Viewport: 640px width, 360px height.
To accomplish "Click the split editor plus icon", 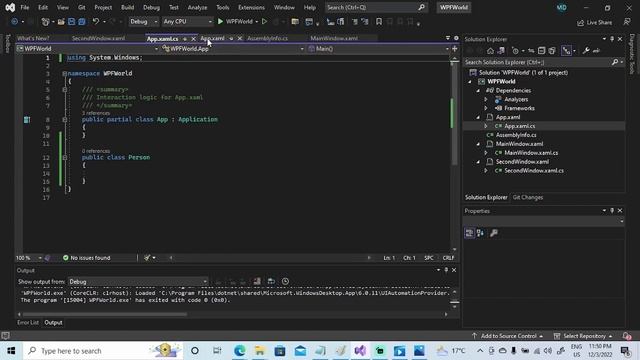I will tap(454, 49).
